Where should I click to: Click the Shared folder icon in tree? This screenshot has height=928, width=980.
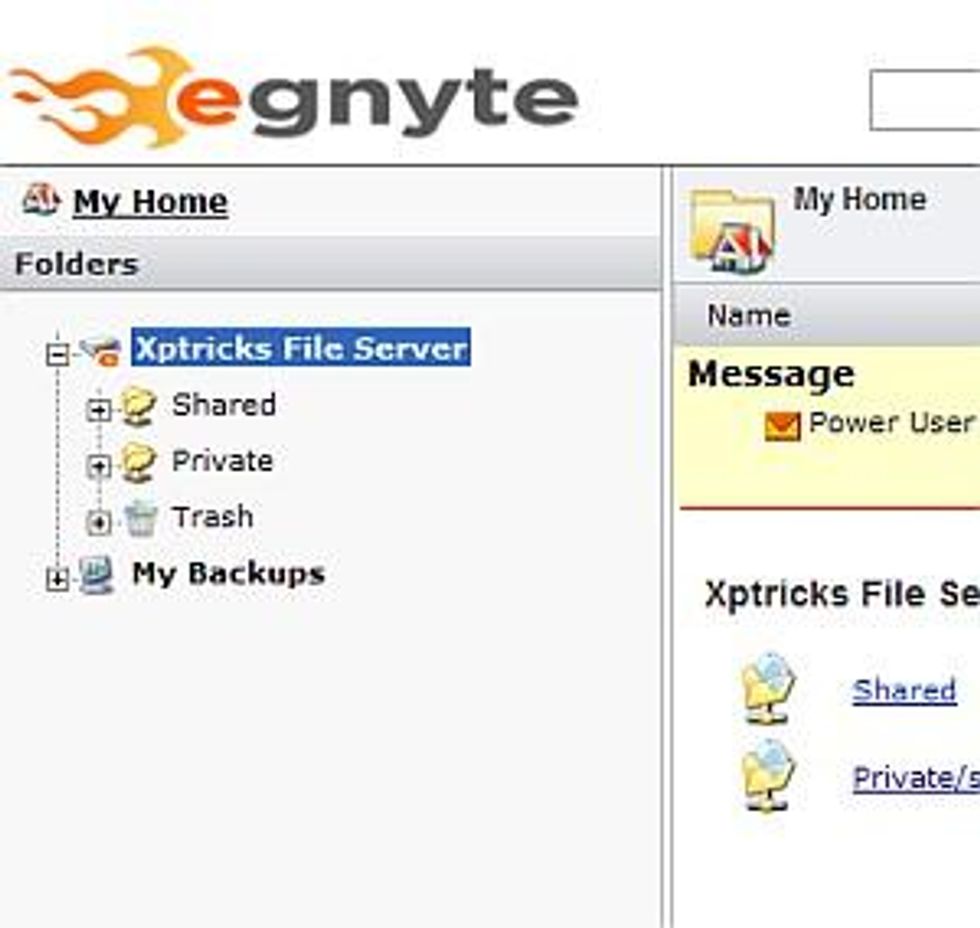139,407
